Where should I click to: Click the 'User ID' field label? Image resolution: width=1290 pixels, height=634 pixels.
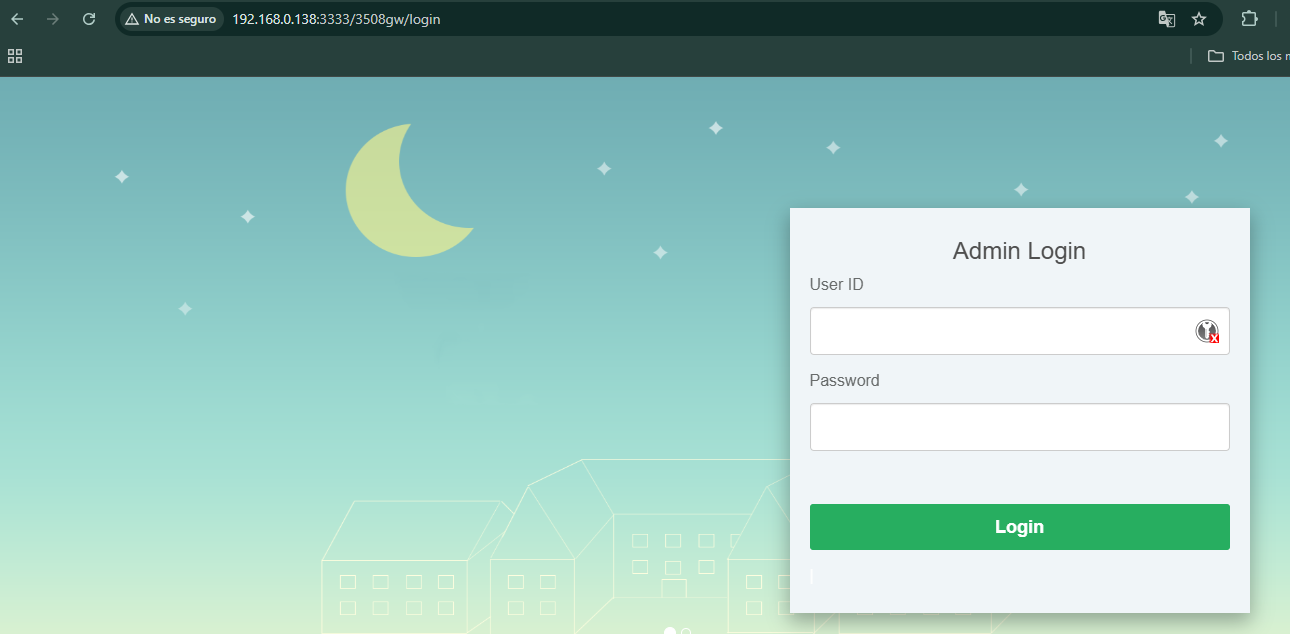point(836,285)
